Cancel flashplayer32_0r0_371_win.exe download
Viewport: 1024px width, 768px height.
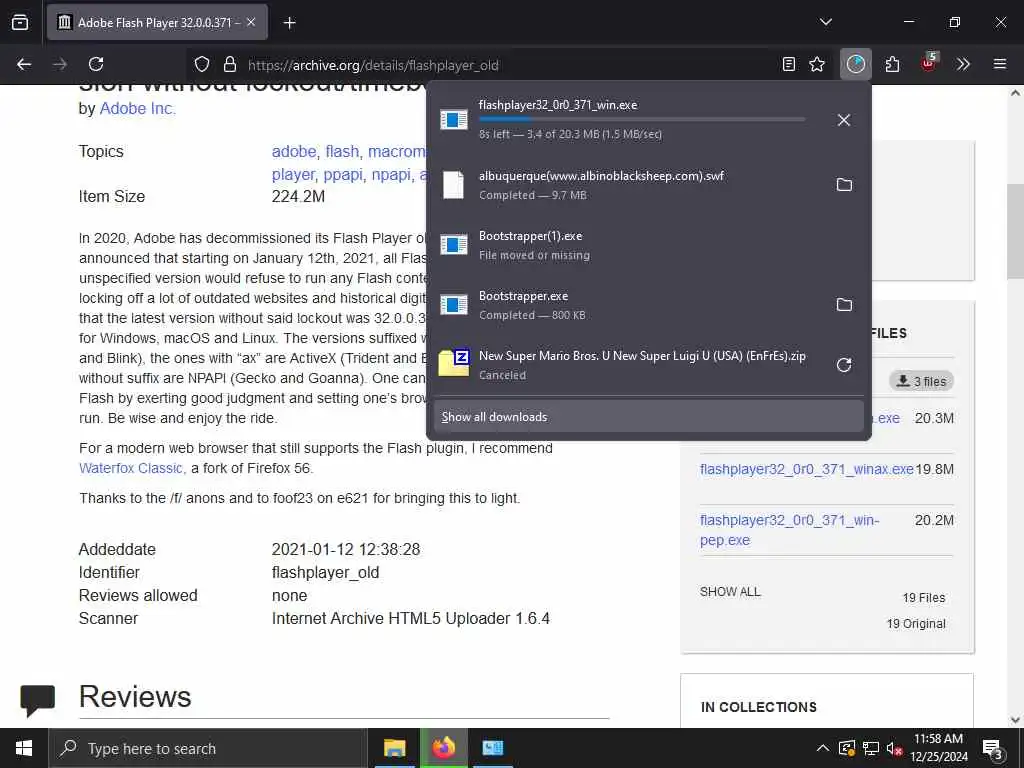click(x=844, y=120)
